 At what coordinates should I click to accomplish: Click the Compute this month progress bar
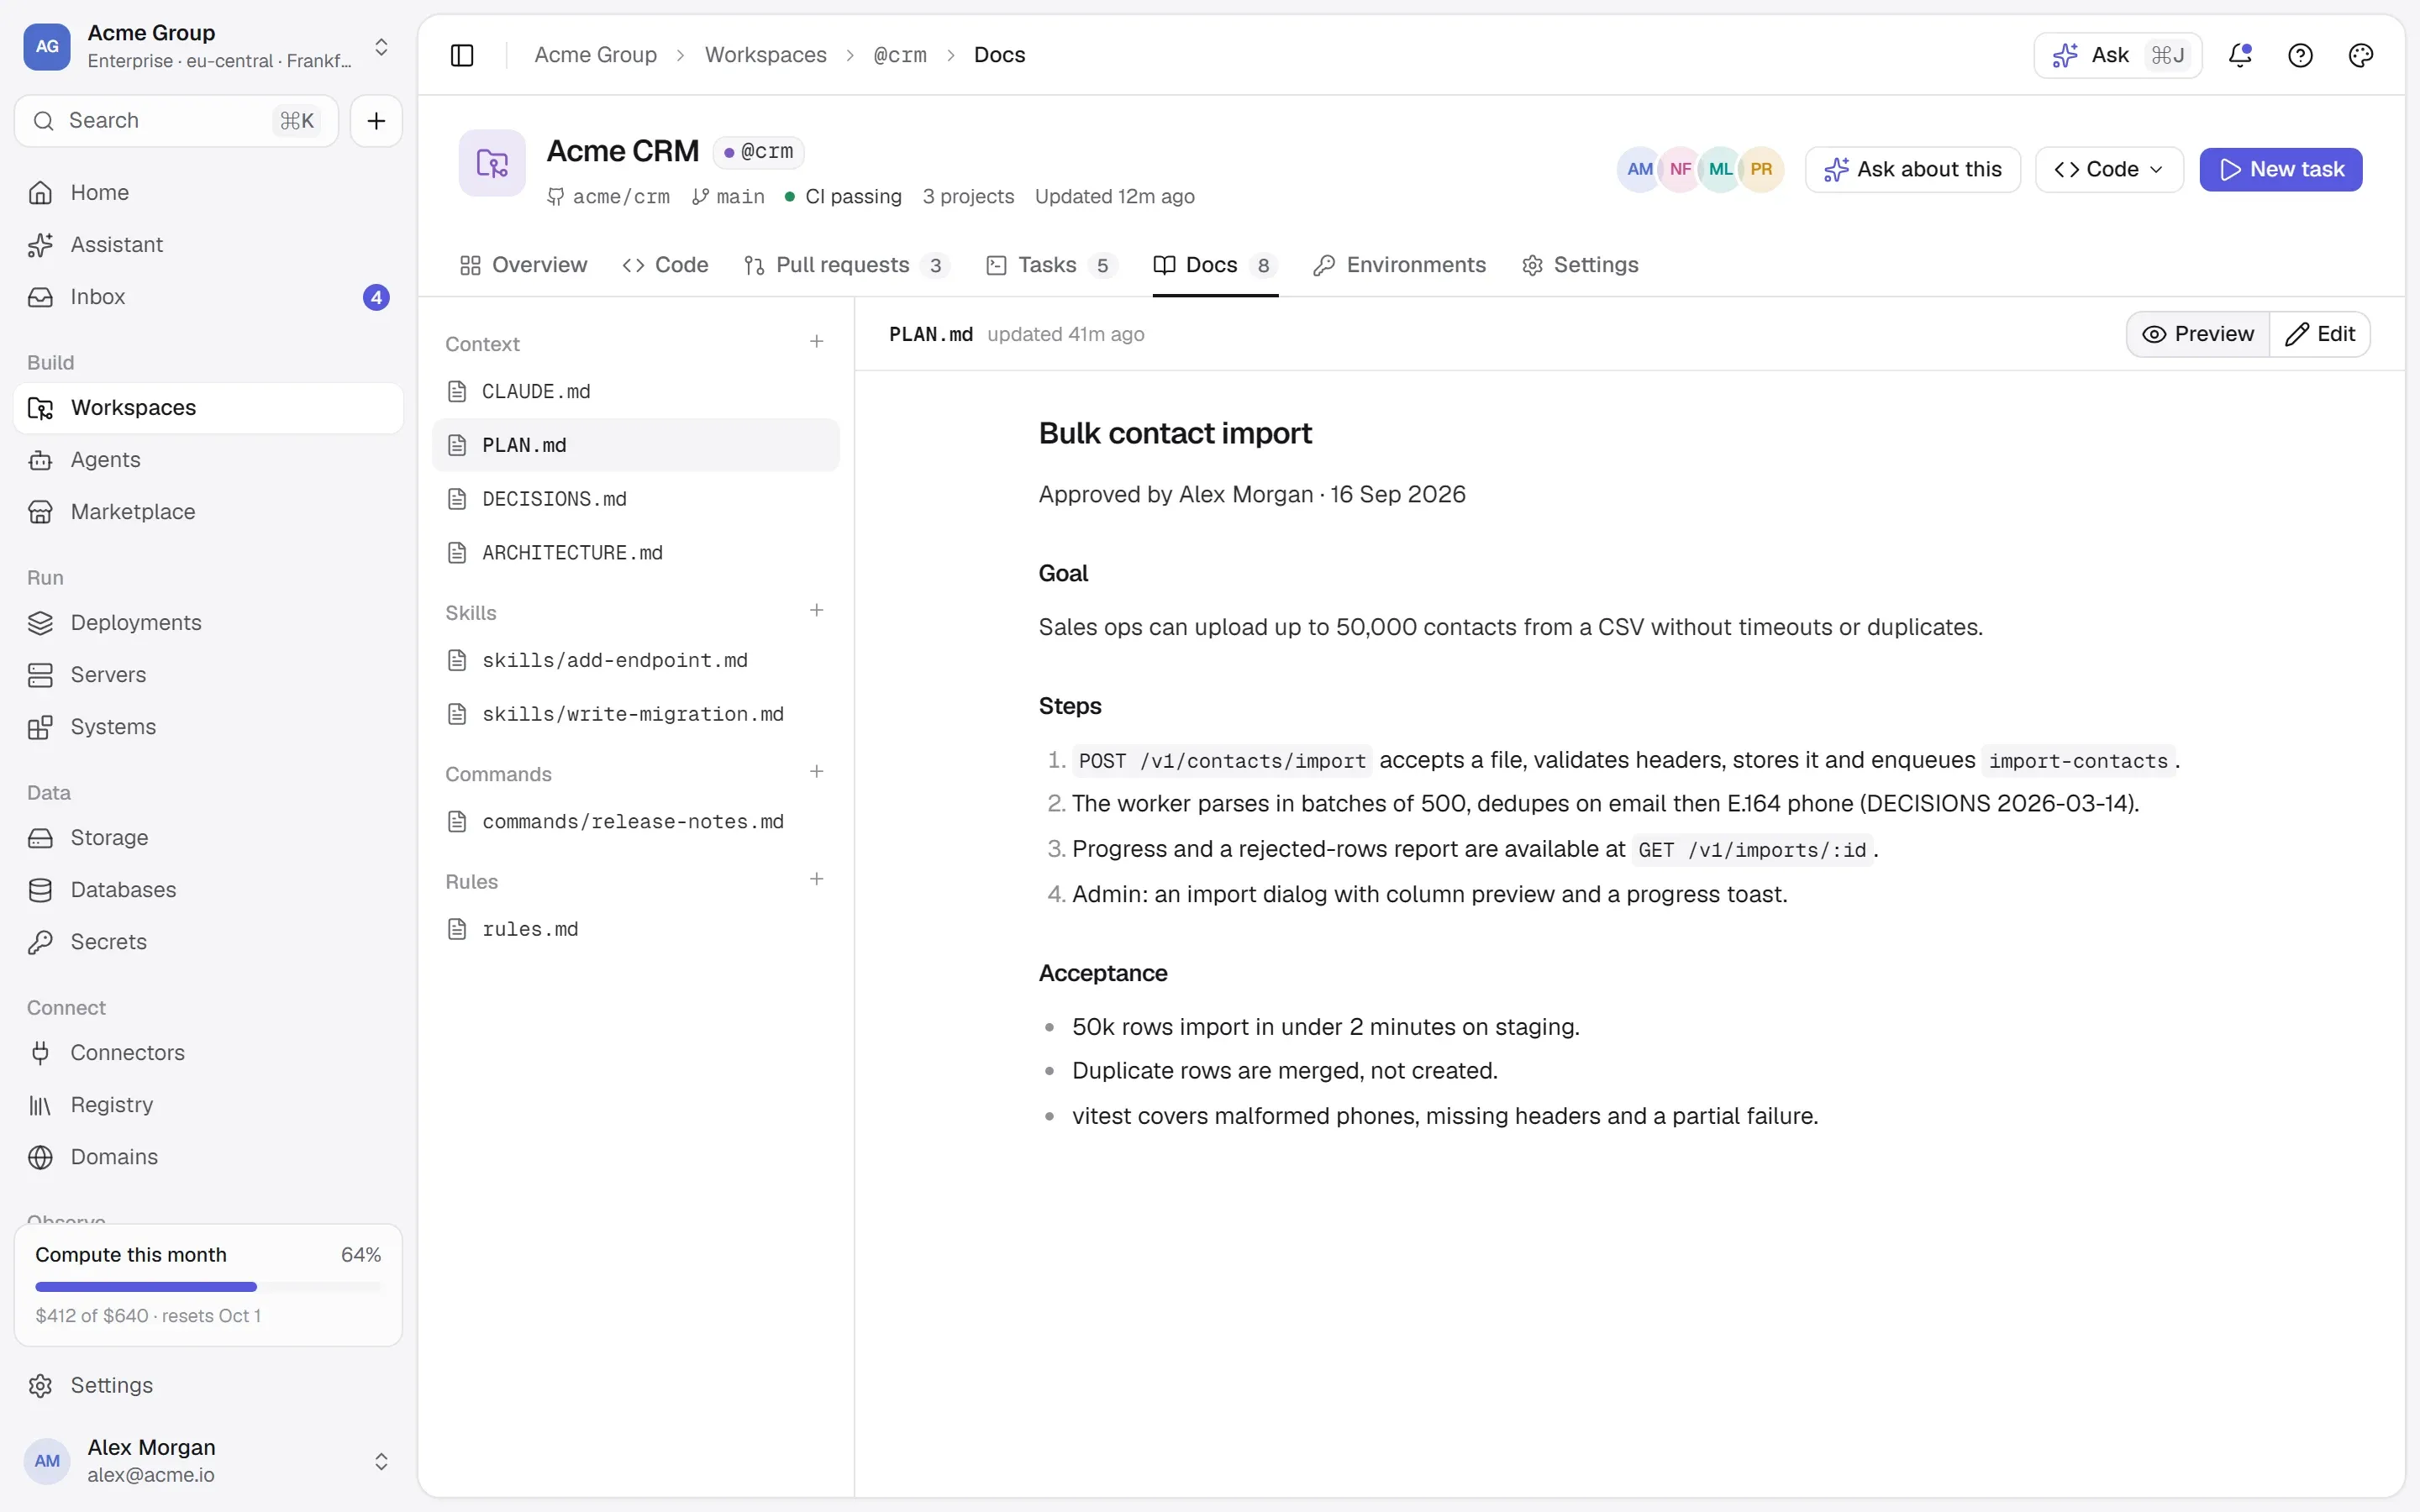208,1287
